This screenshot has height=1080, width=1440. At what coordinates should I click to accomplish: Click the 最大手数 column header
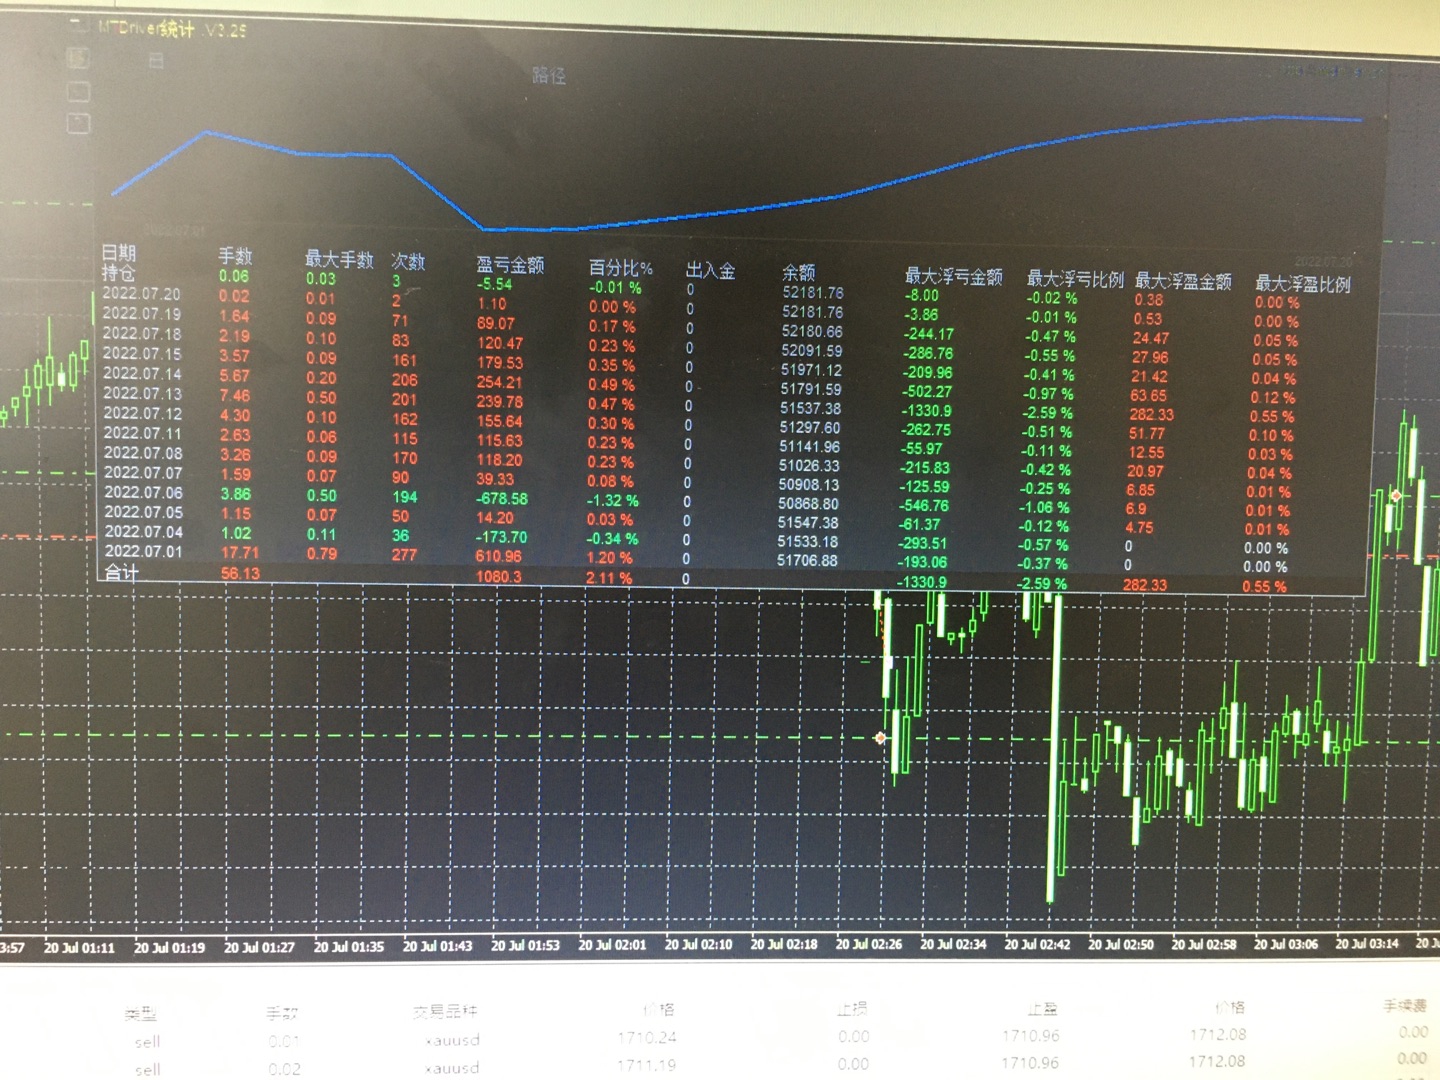pyautogui.click(x=339, y=260)
